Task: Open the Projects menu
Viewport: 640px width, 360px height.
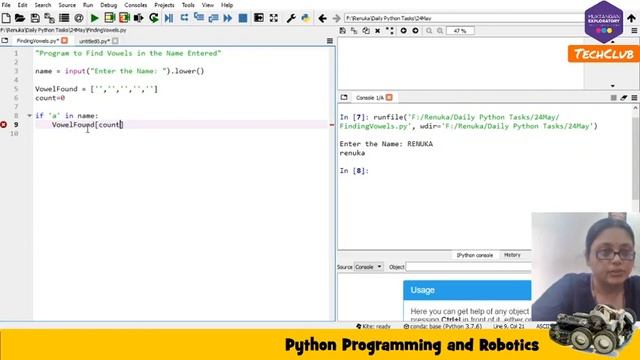Action: coord(164,5)
